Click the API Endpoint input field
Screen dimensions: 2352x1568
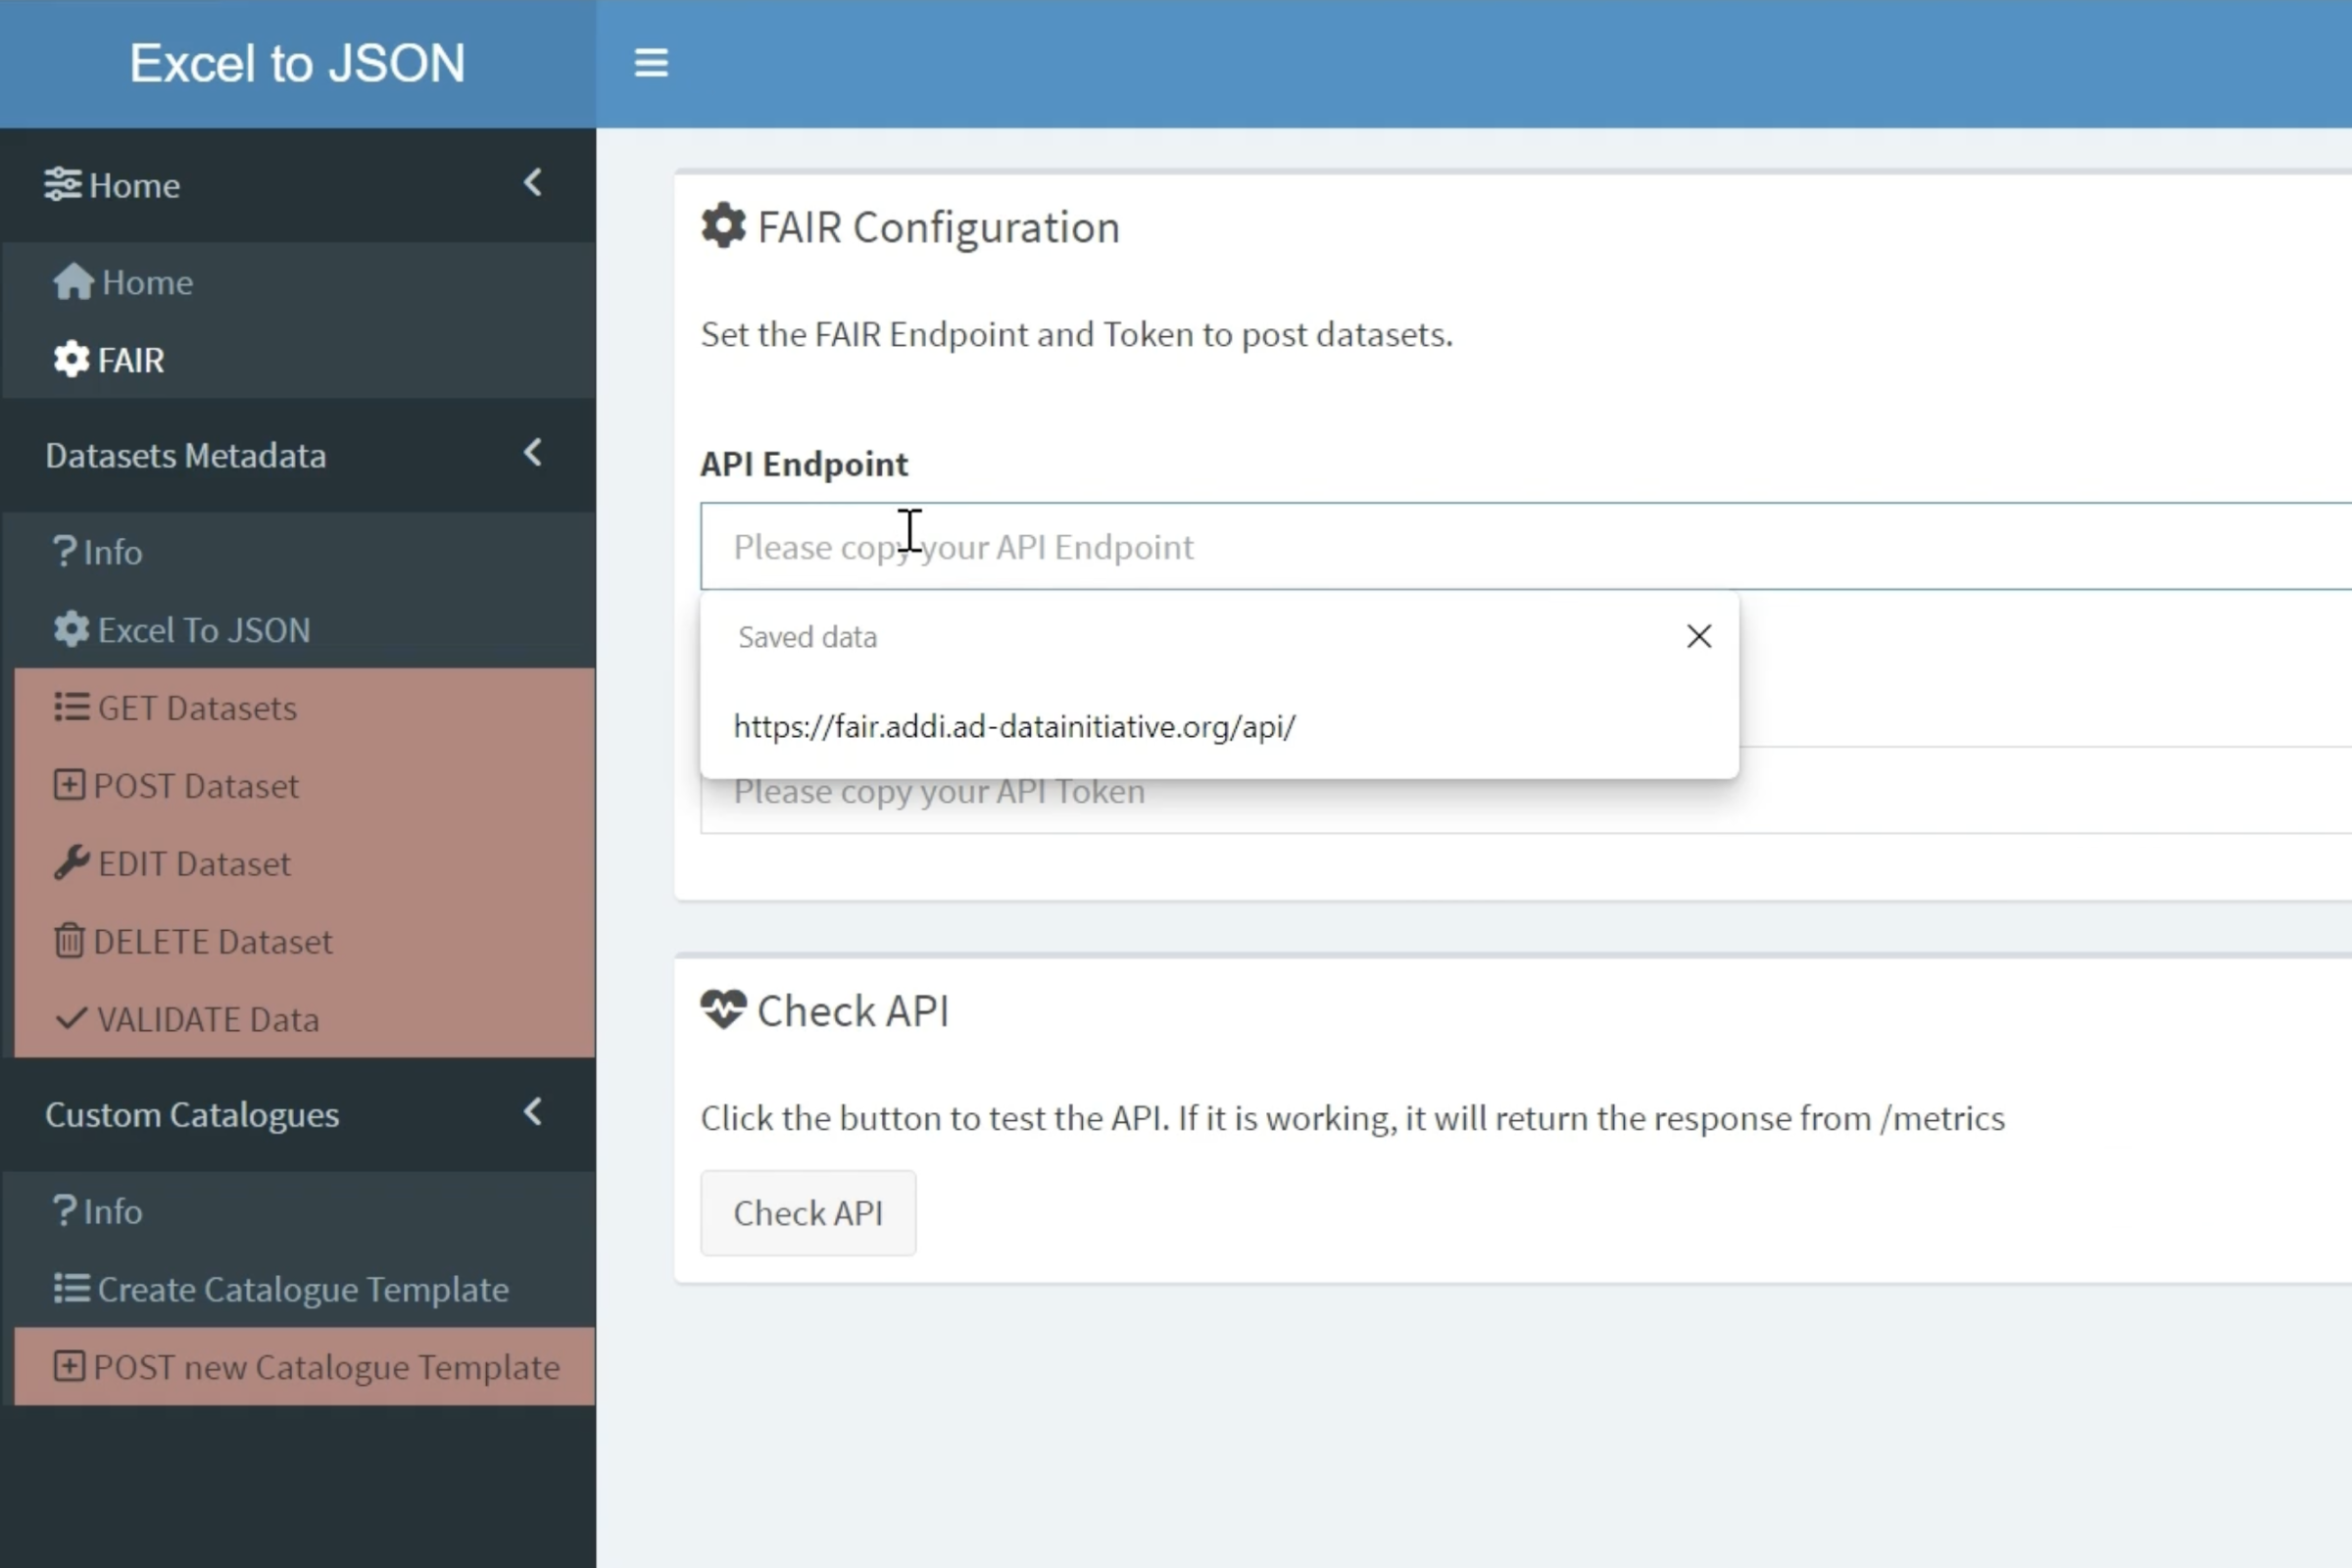(x=1500, y=547)
